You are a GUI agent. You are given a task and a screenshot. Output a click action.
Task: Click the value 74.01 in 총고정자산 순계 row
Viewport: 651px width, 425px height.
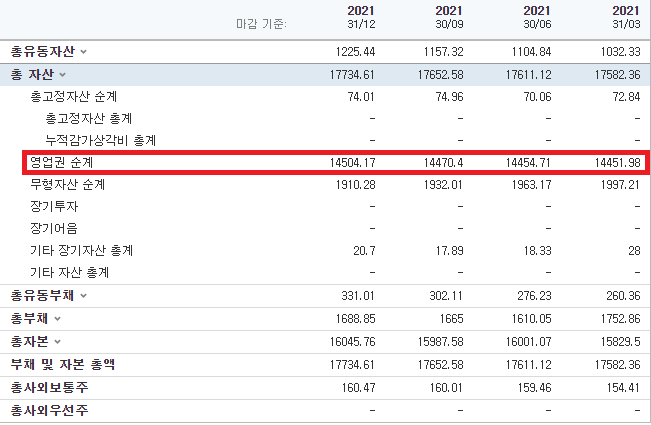(361, 97)
